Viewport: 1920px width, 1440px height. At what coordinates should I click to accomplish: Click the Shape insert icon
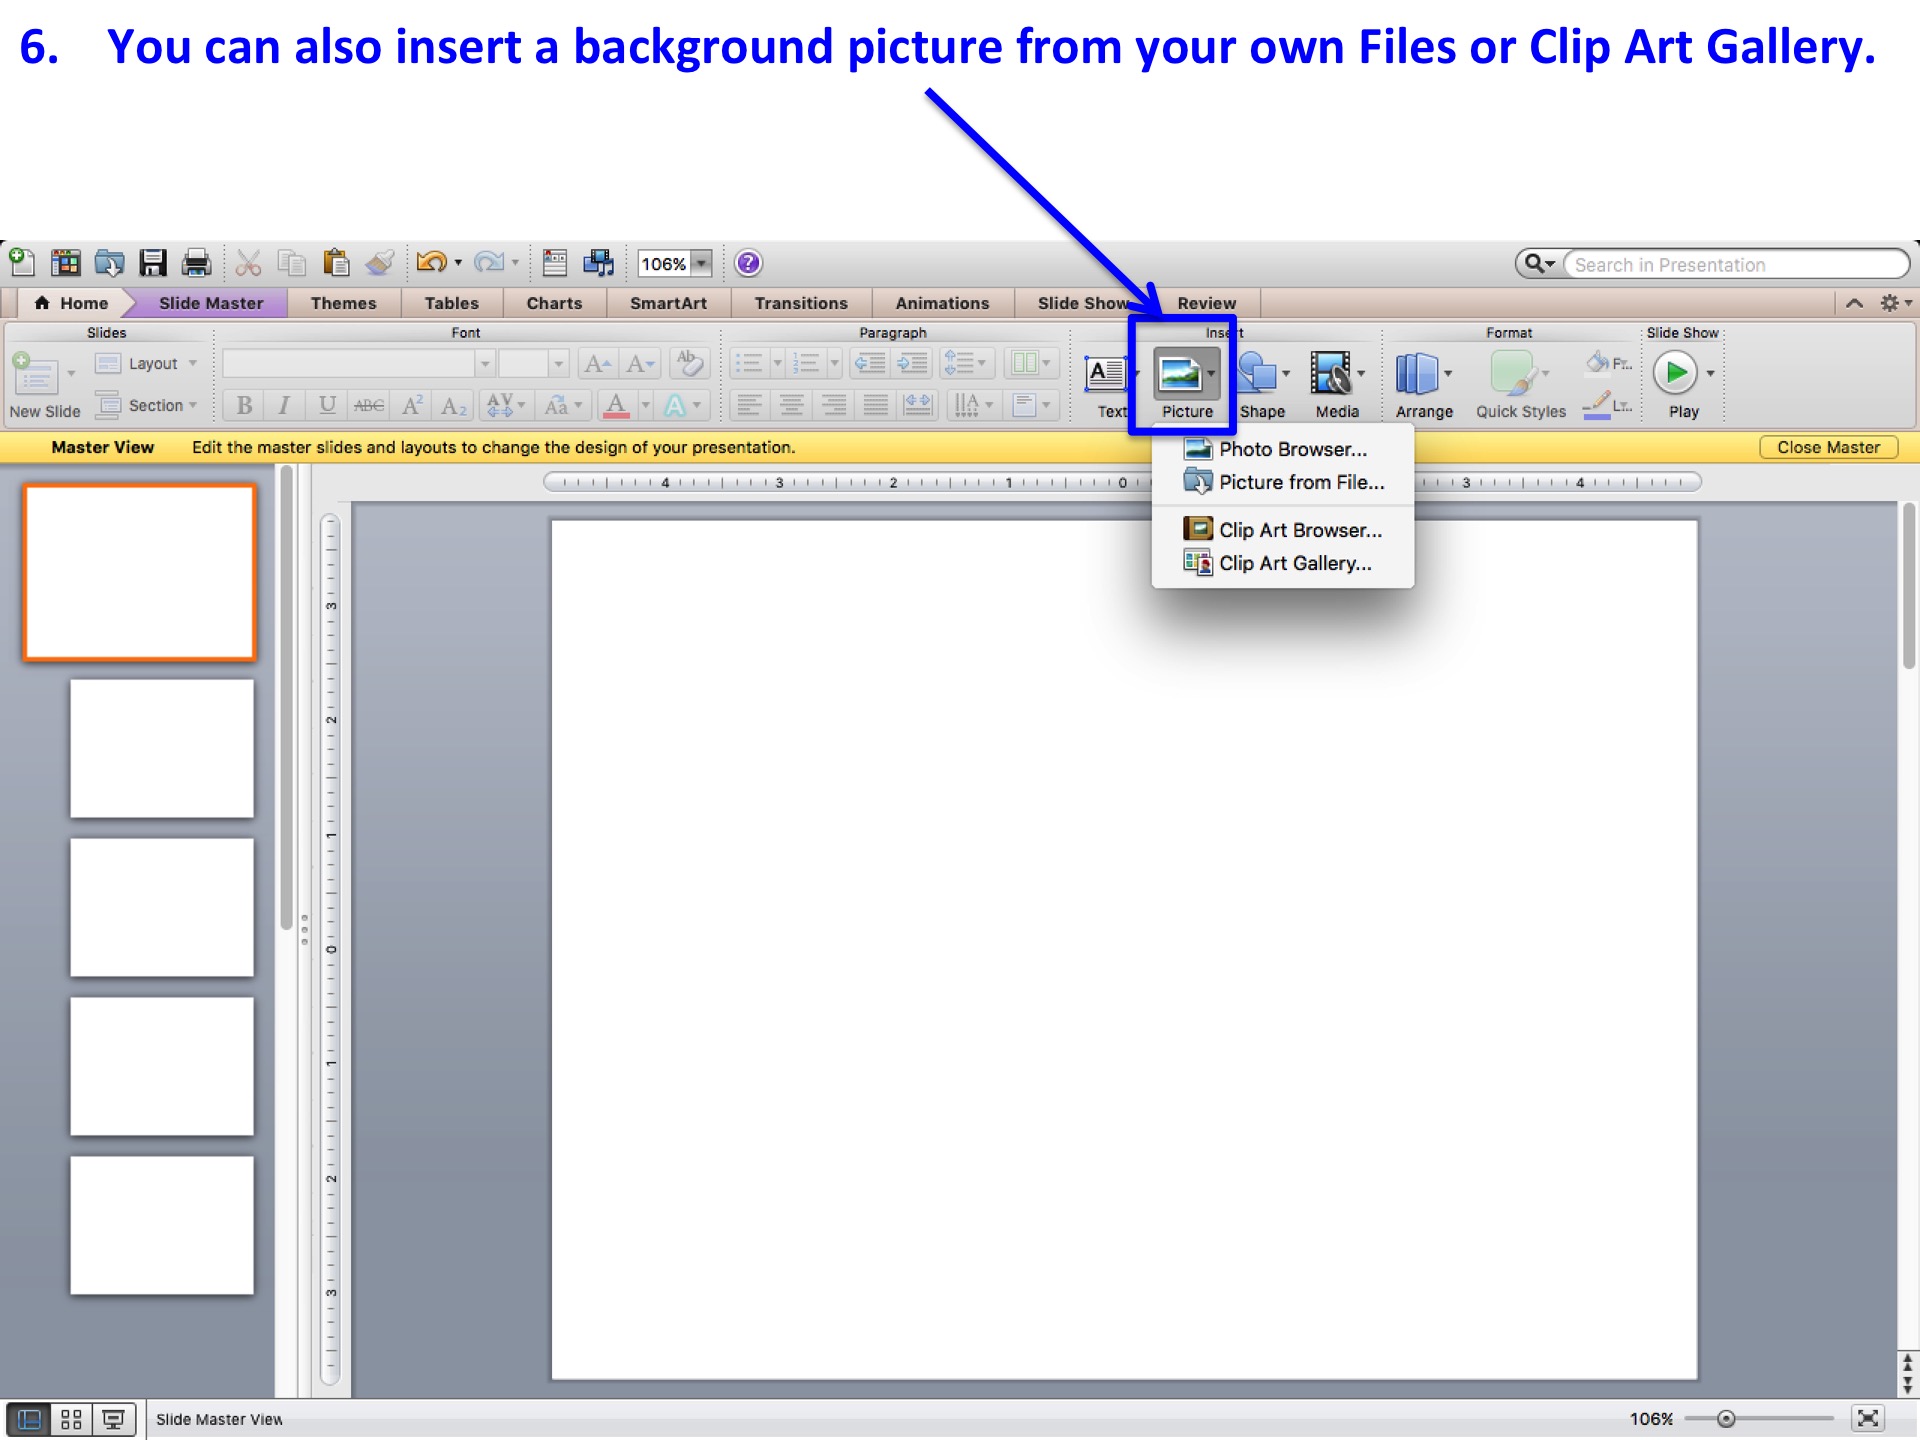(x=1257, y=374)
